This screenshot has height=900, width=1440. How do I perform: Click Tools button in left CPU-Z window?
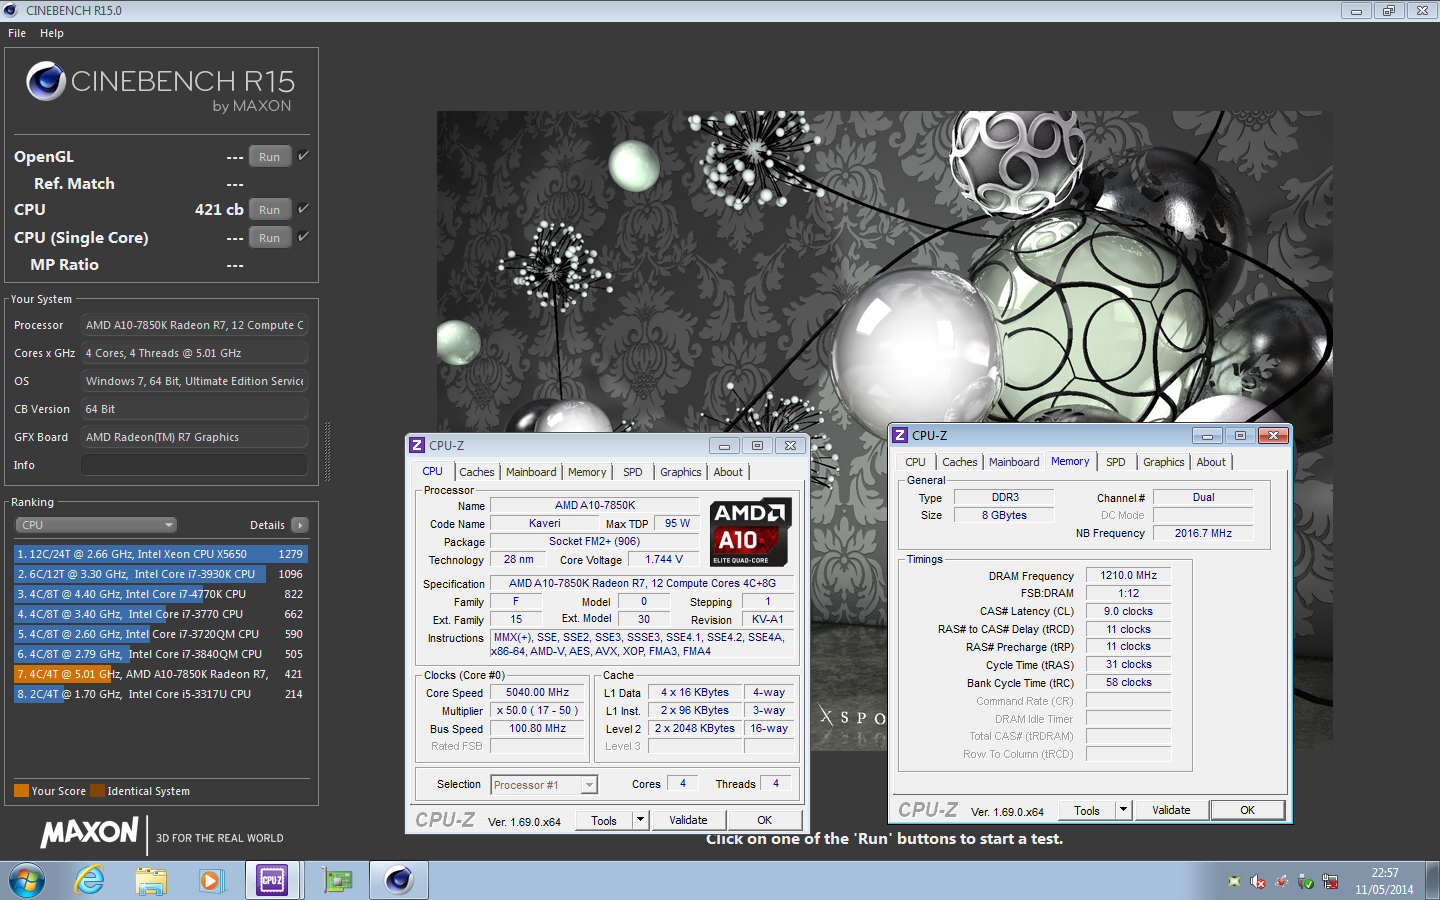604,821
